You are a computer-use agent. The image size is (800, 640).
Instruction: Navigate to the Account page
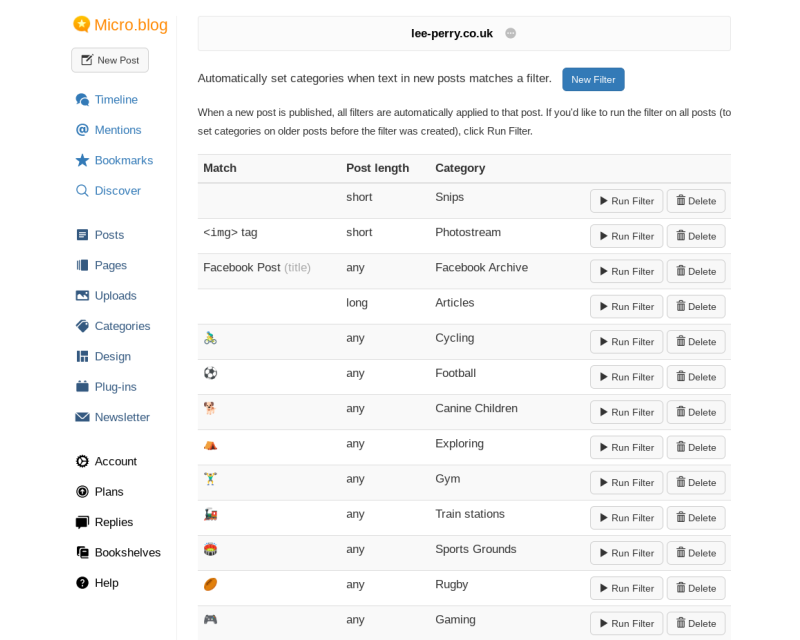coord(115,461)
